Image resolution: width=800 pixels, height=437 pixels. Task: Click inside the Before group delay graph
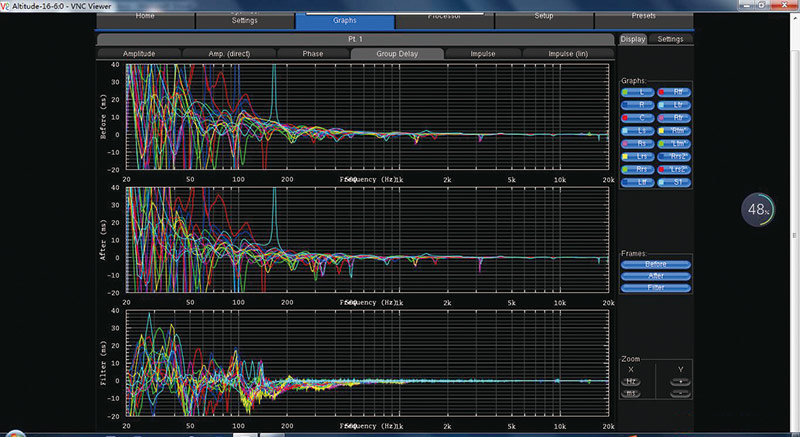coord(367,117)
